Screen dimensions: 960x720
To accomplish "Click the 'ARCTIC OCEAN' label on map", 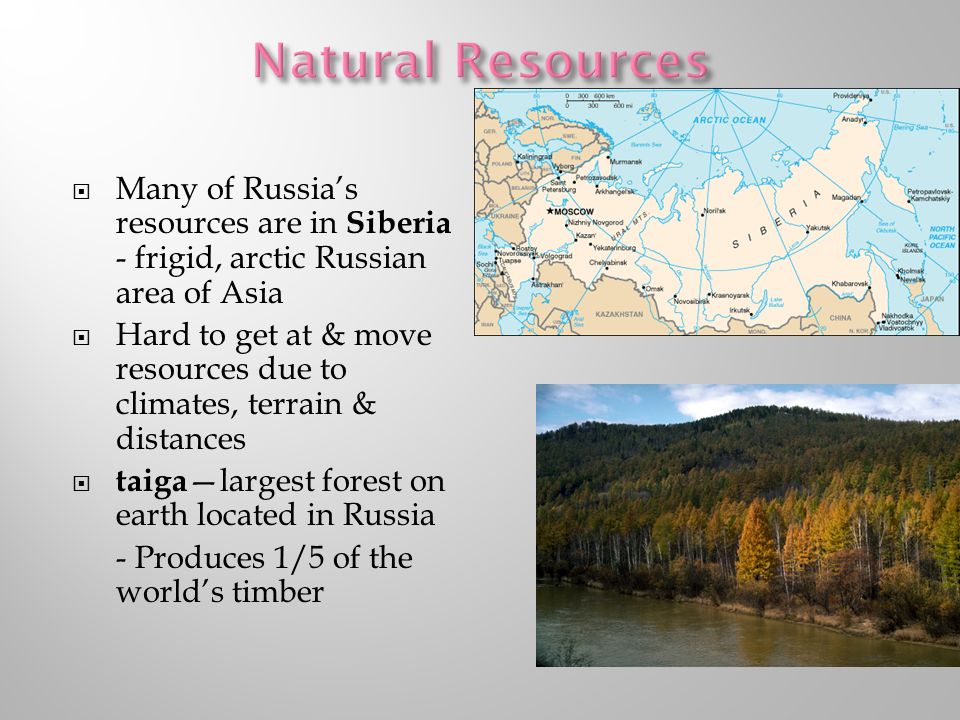I will [x=729, y=120].
